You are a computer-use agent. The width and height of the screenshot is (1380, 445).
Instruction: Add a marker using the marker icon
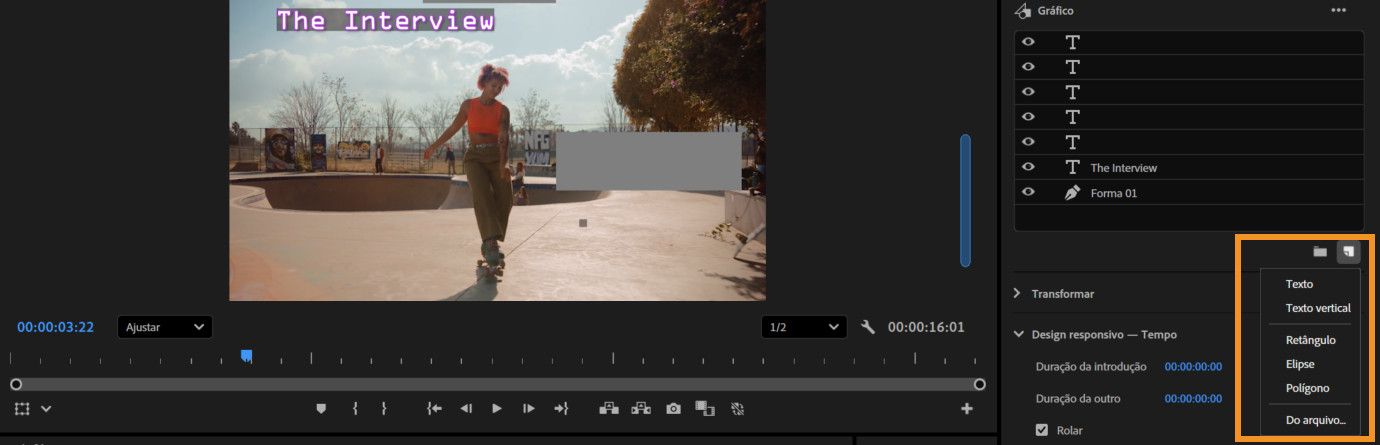pos(321,408)
